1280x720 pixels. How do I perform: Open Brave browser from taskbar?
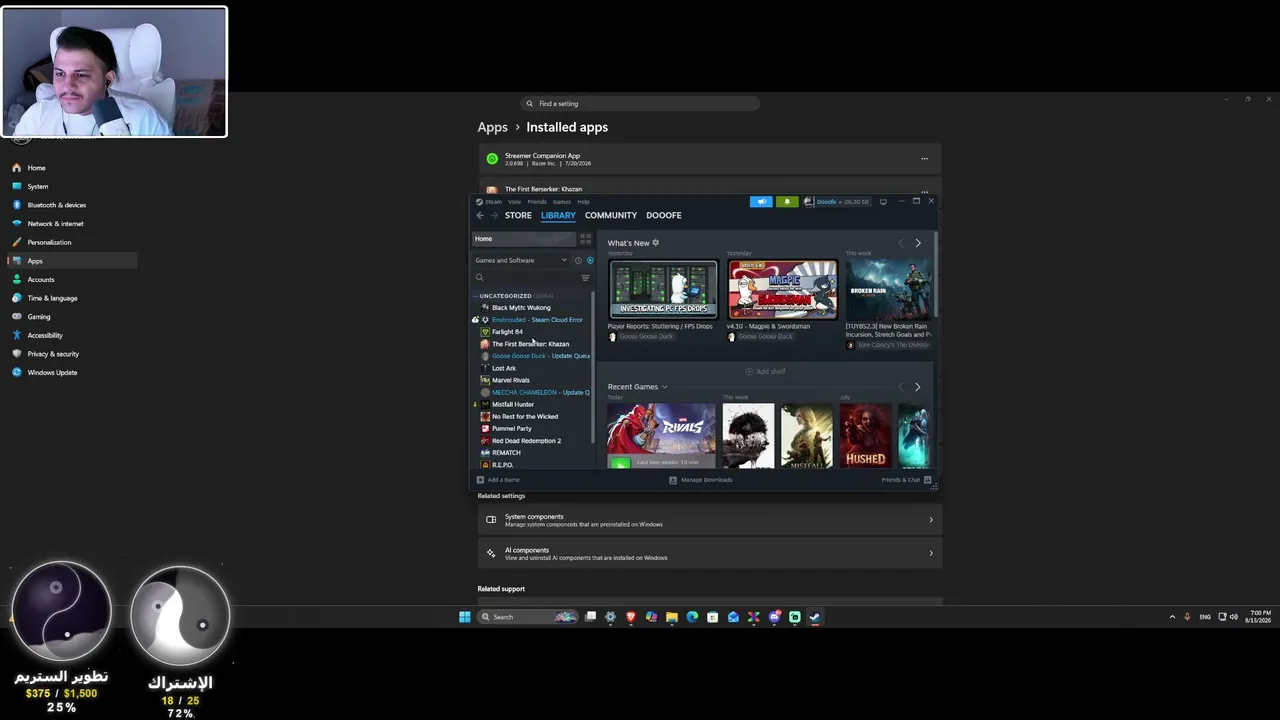(631, 617)
